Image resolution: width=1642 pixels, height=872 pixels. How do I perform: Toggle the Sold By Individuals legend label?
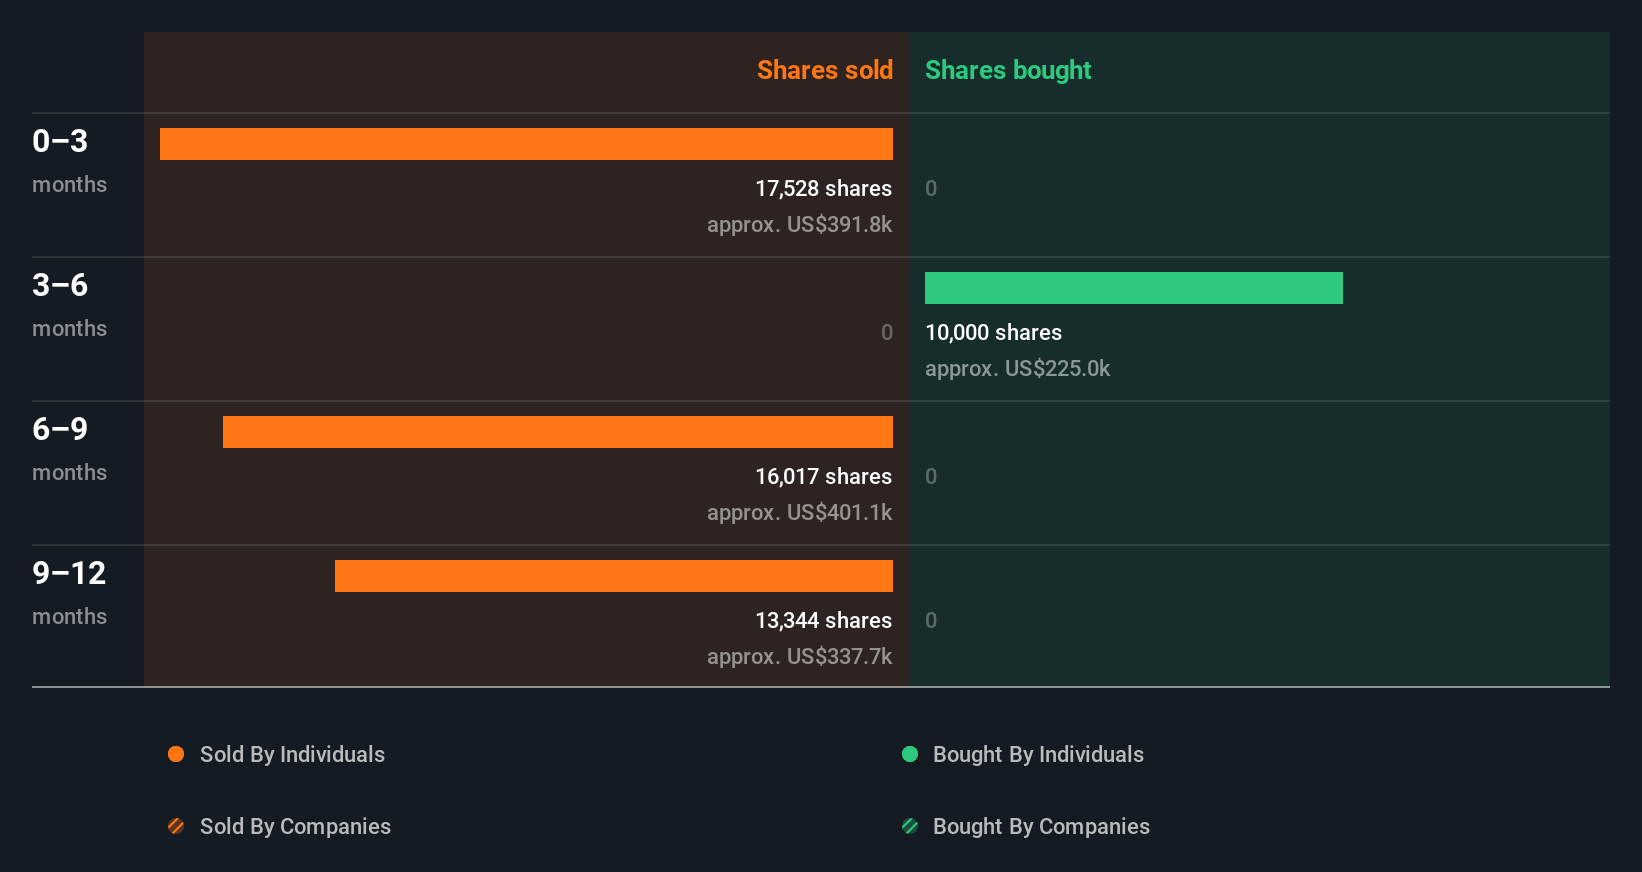point(292,754)
